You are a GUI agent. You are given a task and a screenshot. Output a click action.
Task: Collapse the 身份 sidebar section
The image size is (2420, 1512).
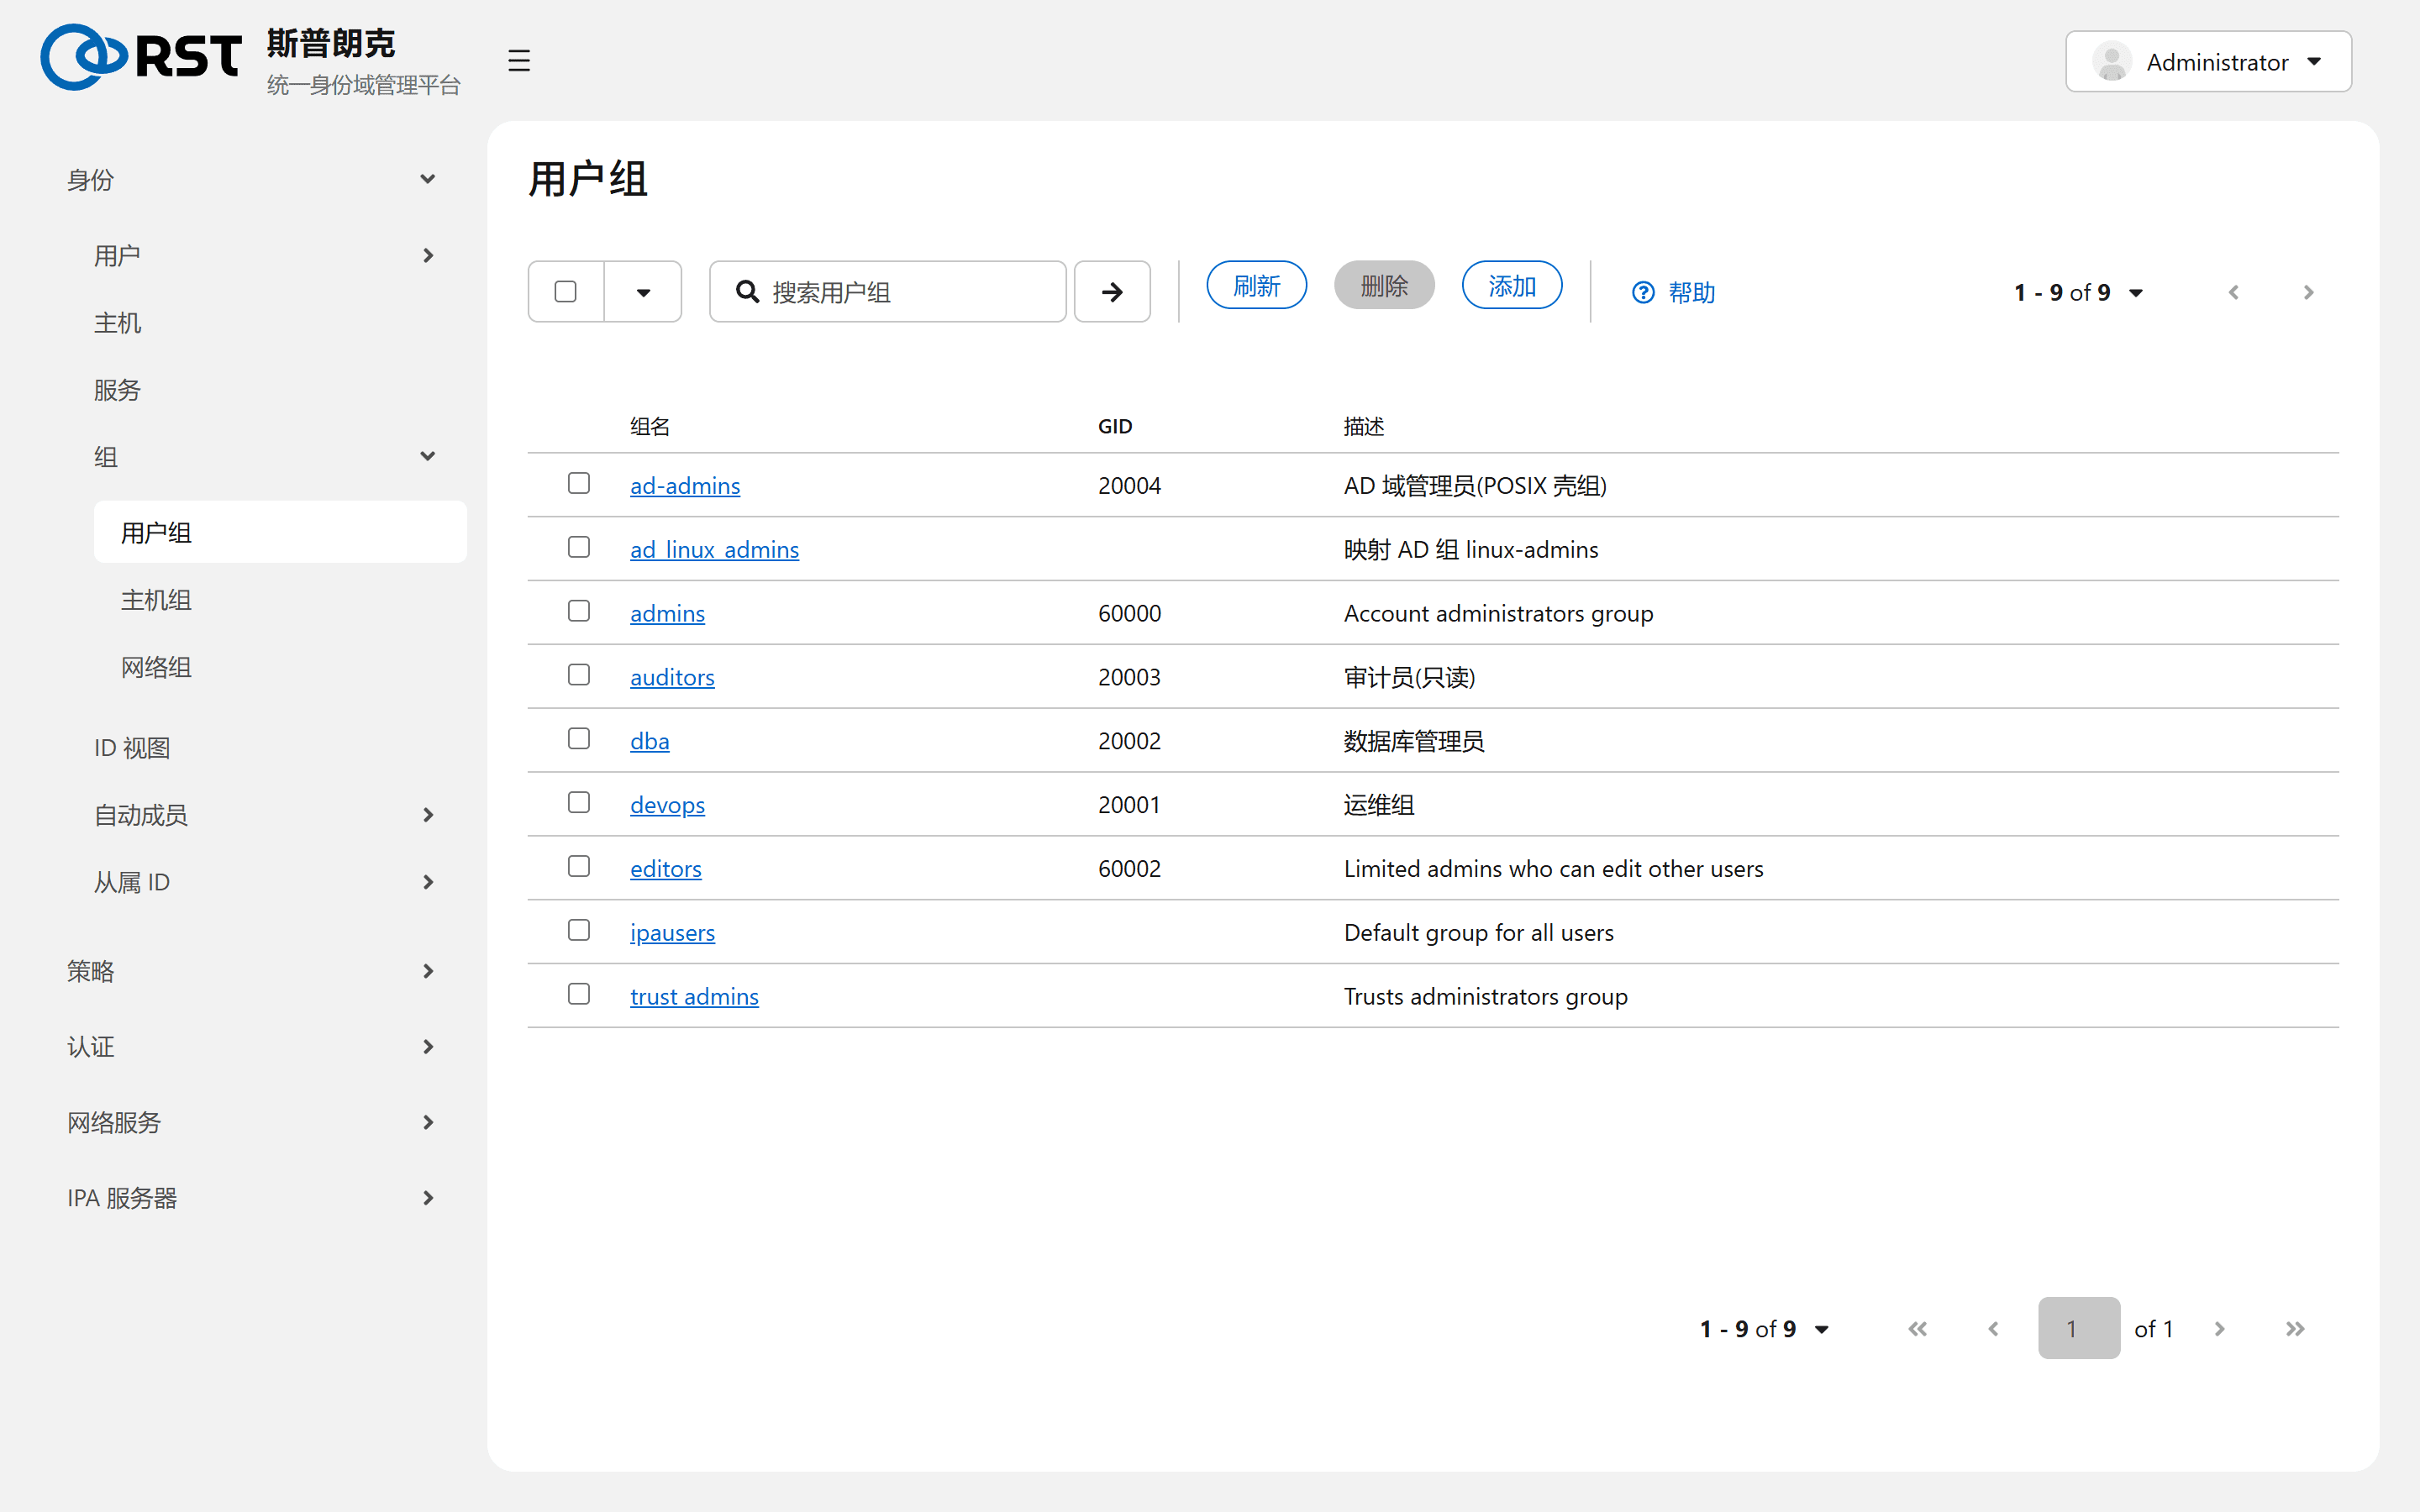pyautogui.click(x=251, y=180)
